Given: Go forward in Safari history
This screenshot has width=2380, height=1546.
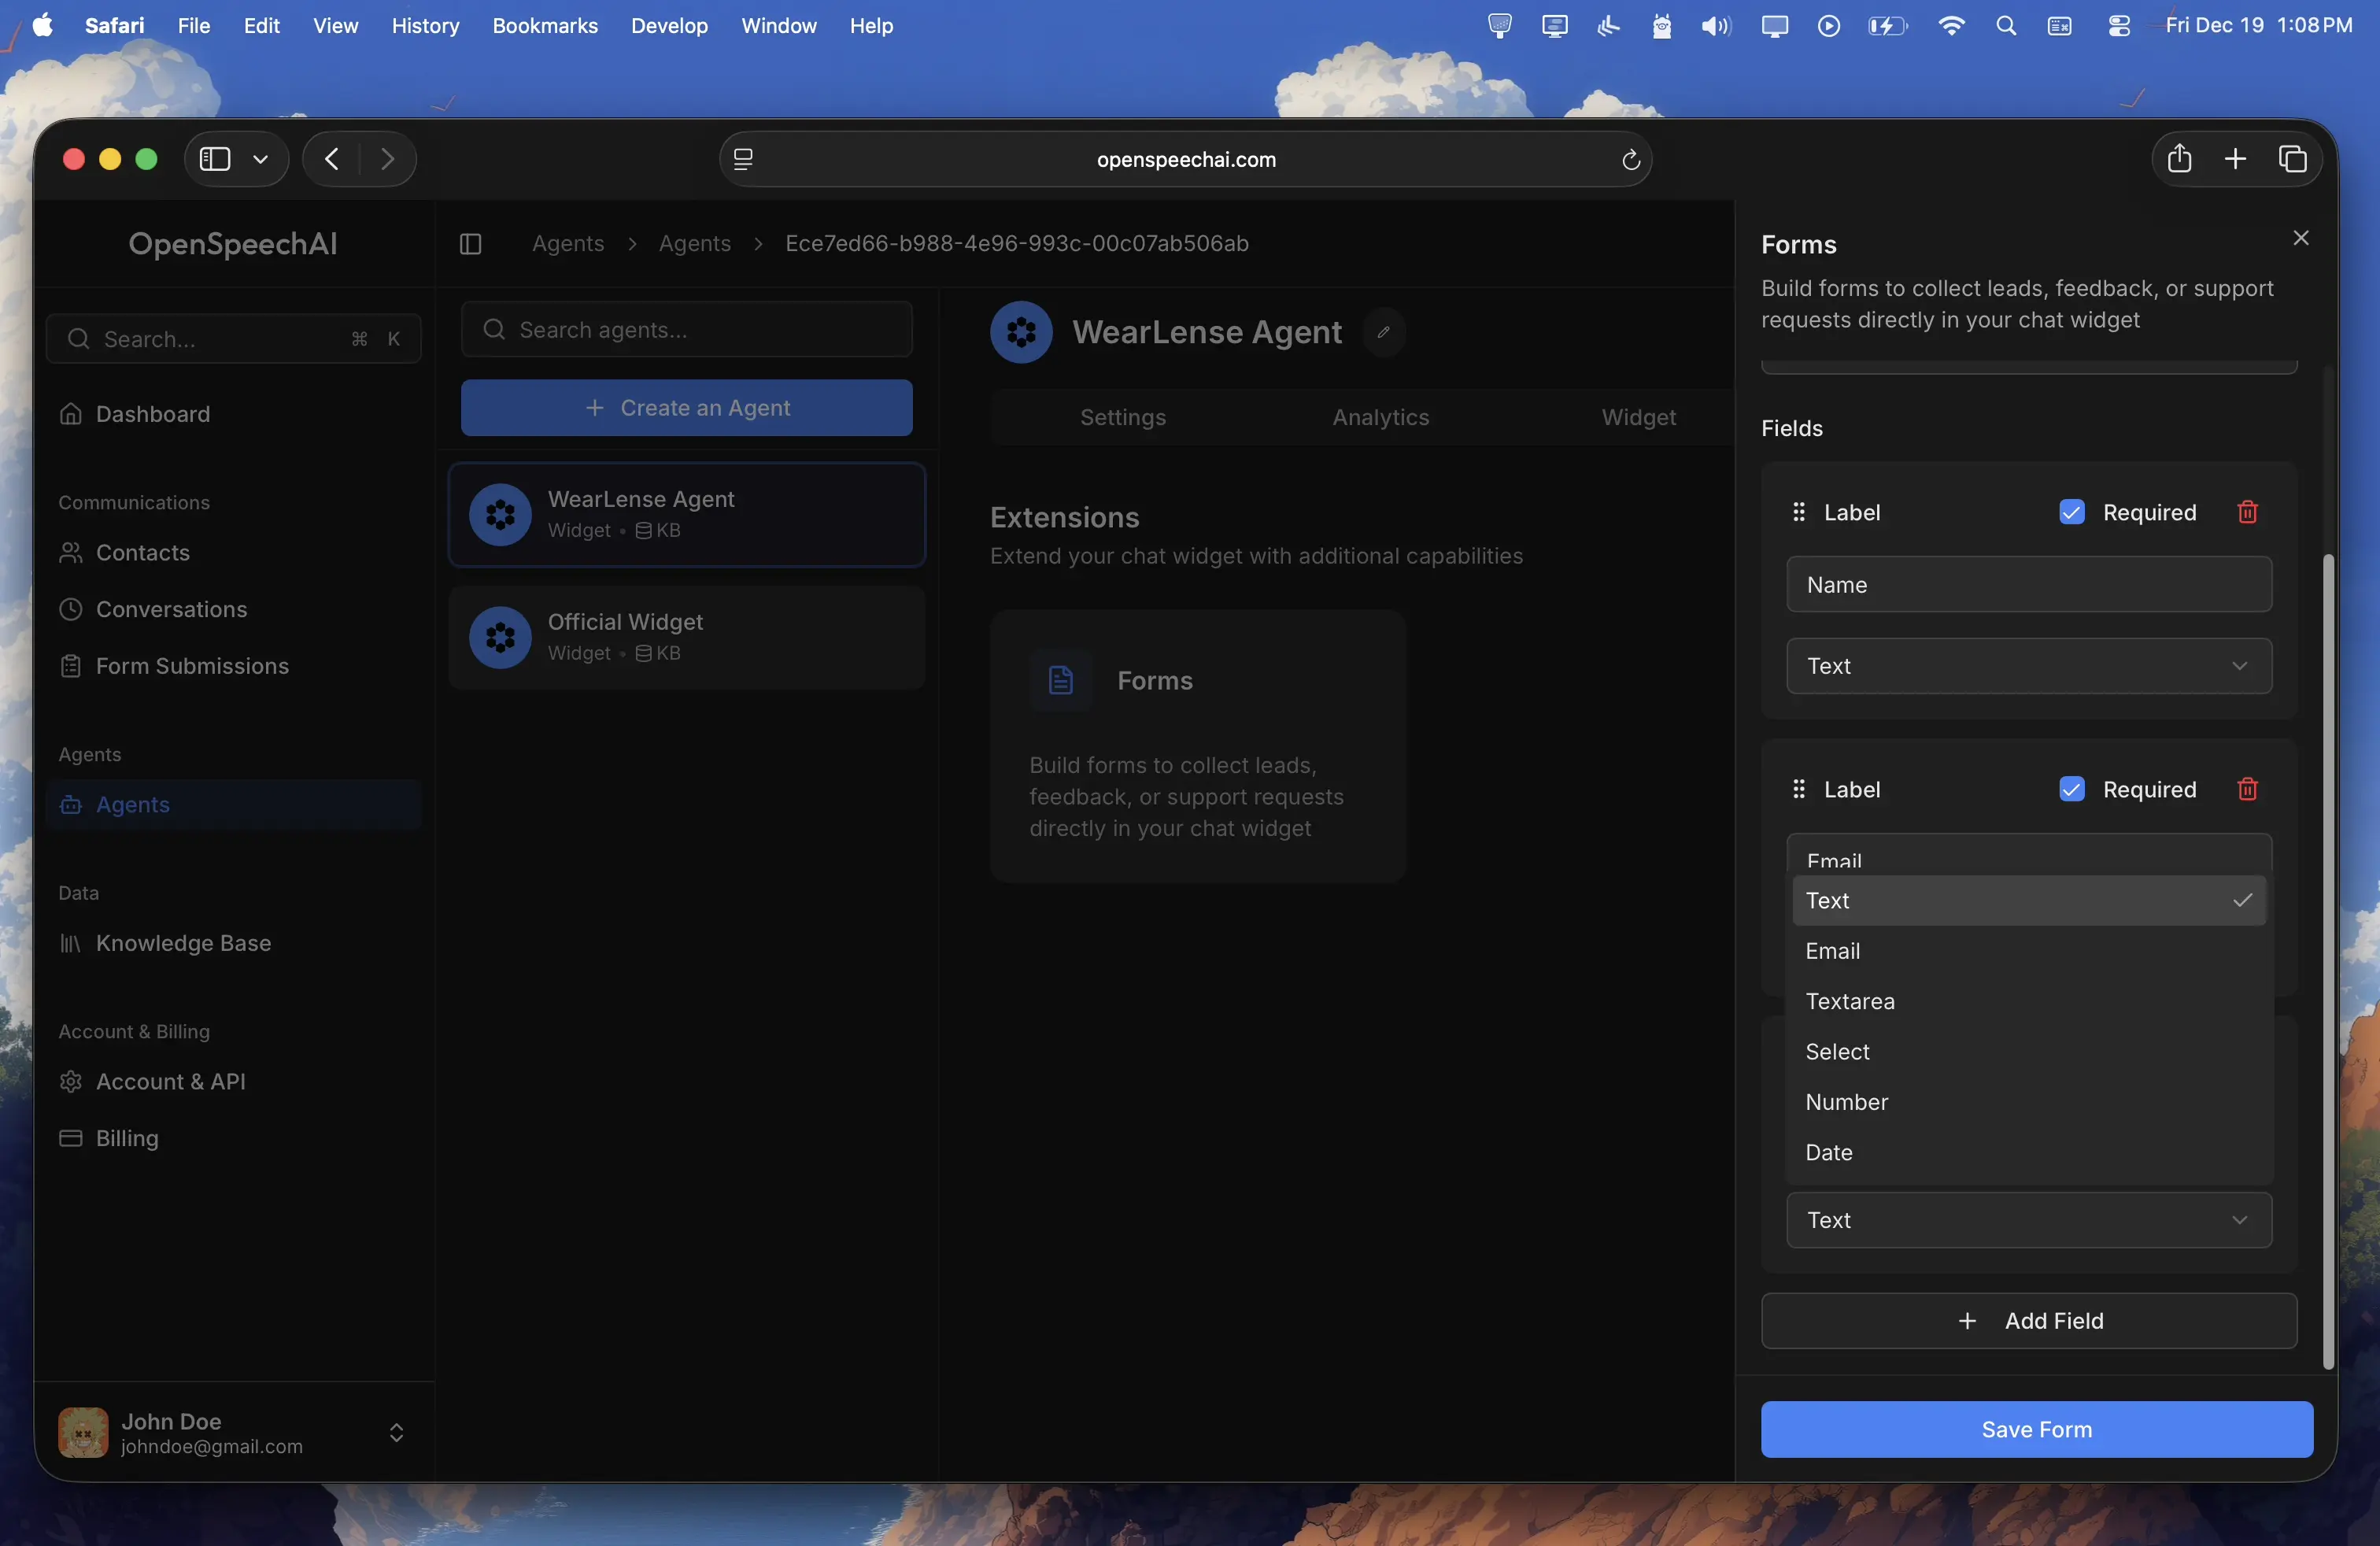Looking at the screenshot, I should coord(387,159).
